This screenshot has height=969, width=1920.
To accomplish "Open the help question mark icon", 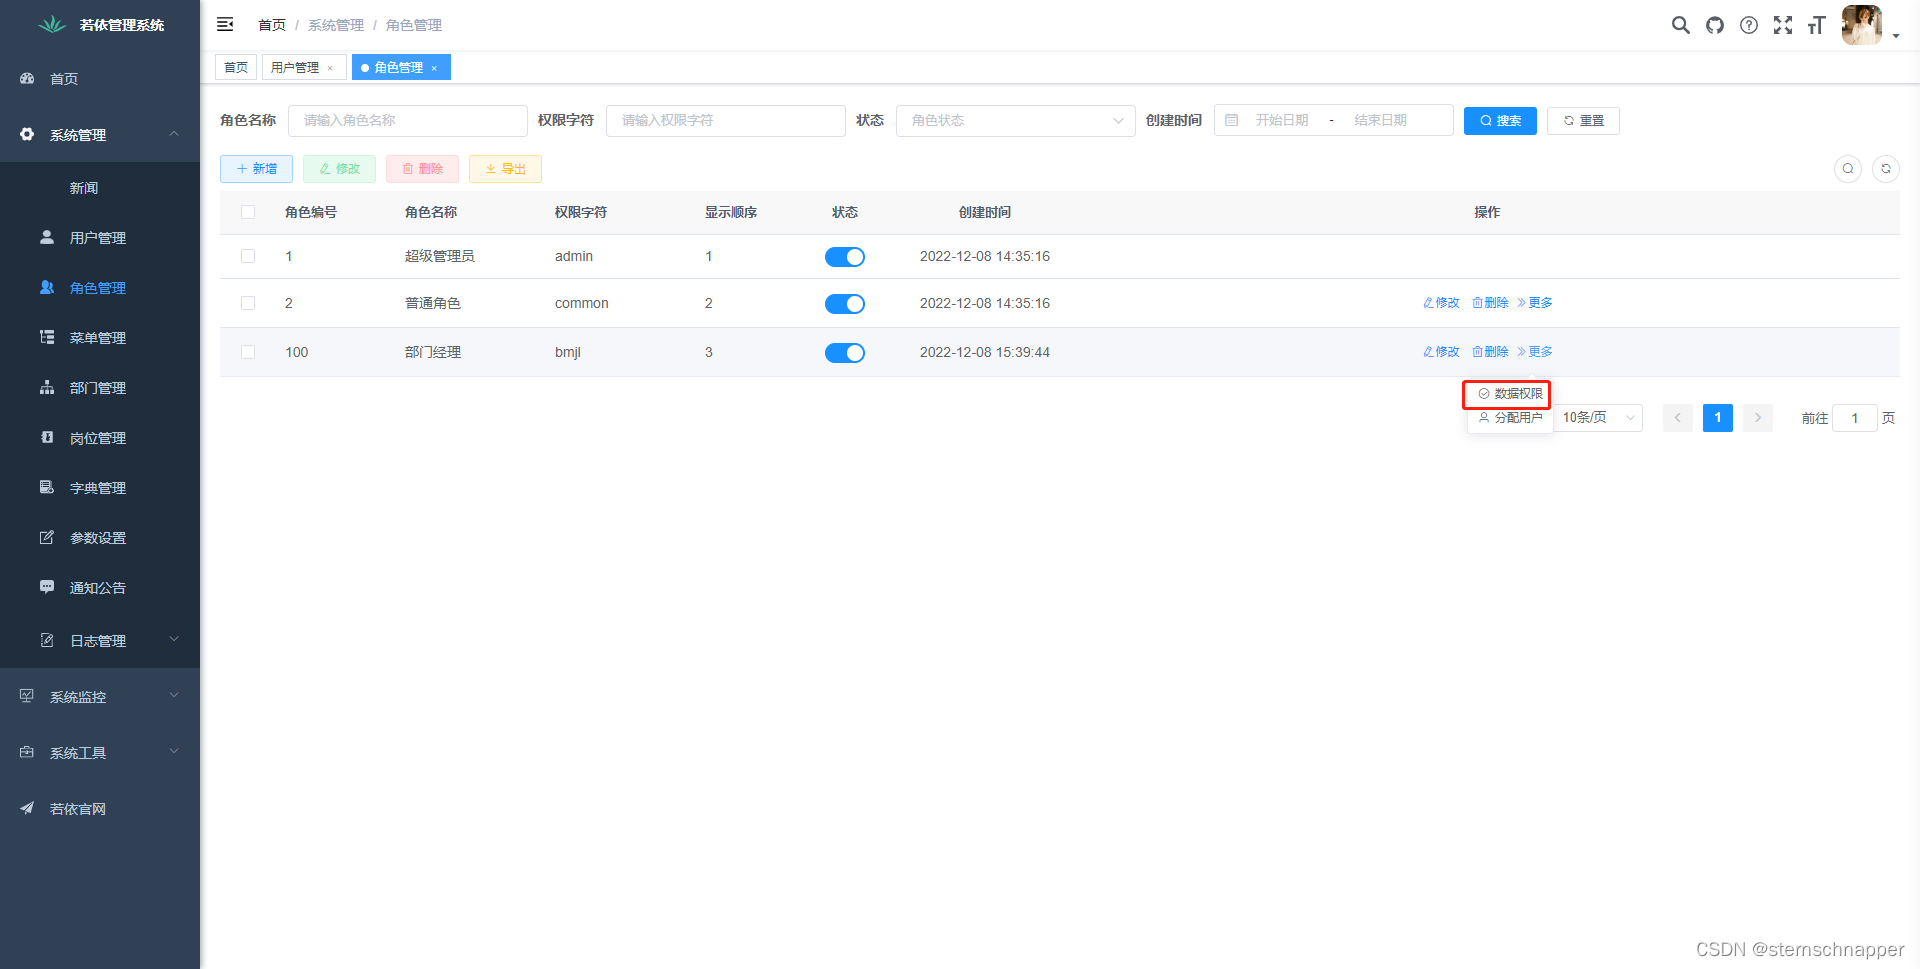I will (1748, 25).
